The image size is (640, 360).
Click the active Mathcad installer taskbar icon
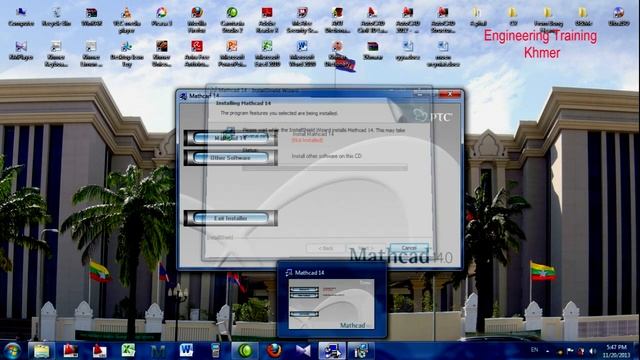pos(332,351)
